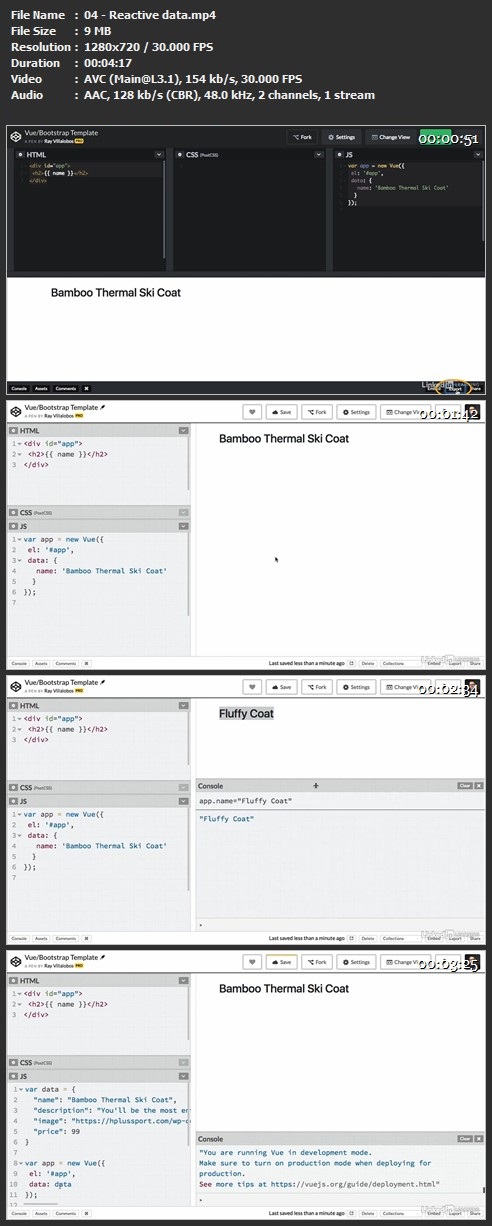492x1226 pixels.
Task: Click pencil edit-title icon in 00:01:42 frame
Action: 102,408
